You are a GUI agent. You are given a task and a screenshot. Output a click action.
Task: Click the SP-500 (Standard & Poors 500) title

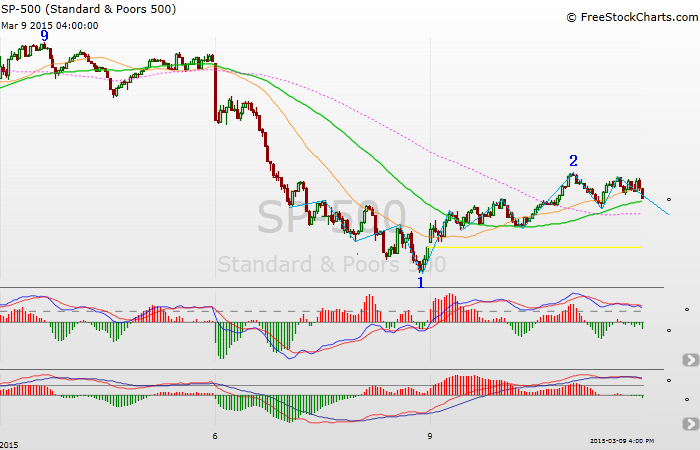(90, 9)
